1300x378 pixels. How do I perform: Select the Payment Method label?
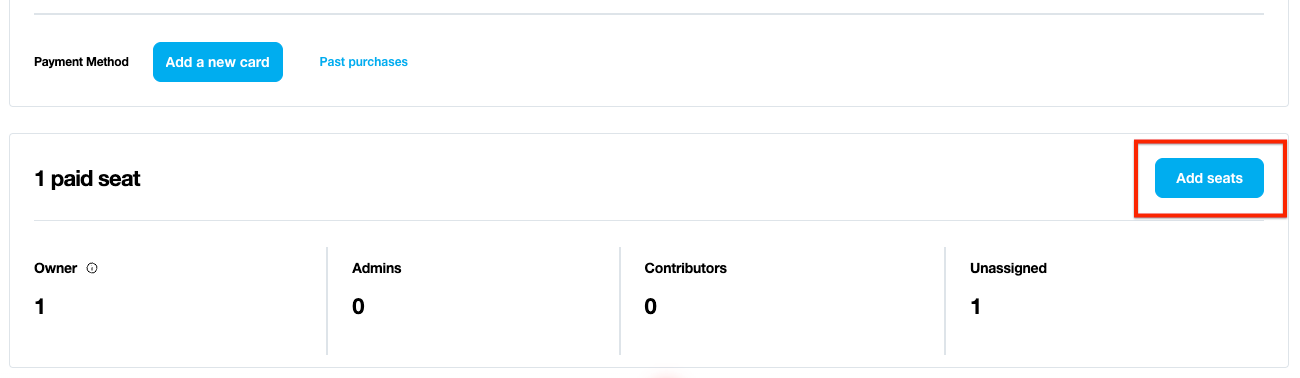point(81,62)
